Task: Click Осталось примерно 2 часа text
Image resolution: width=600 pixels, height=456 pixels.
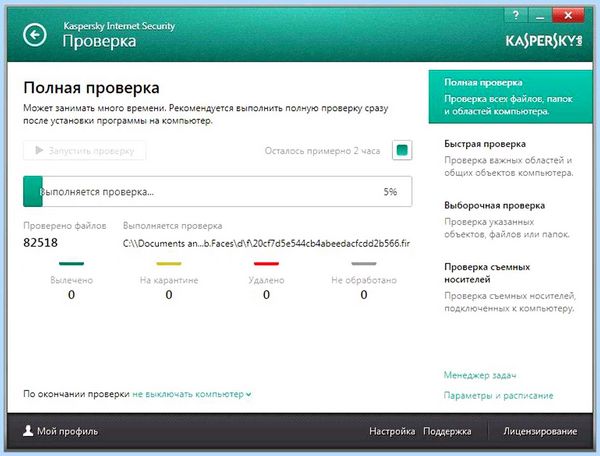Action: (322, 151)
